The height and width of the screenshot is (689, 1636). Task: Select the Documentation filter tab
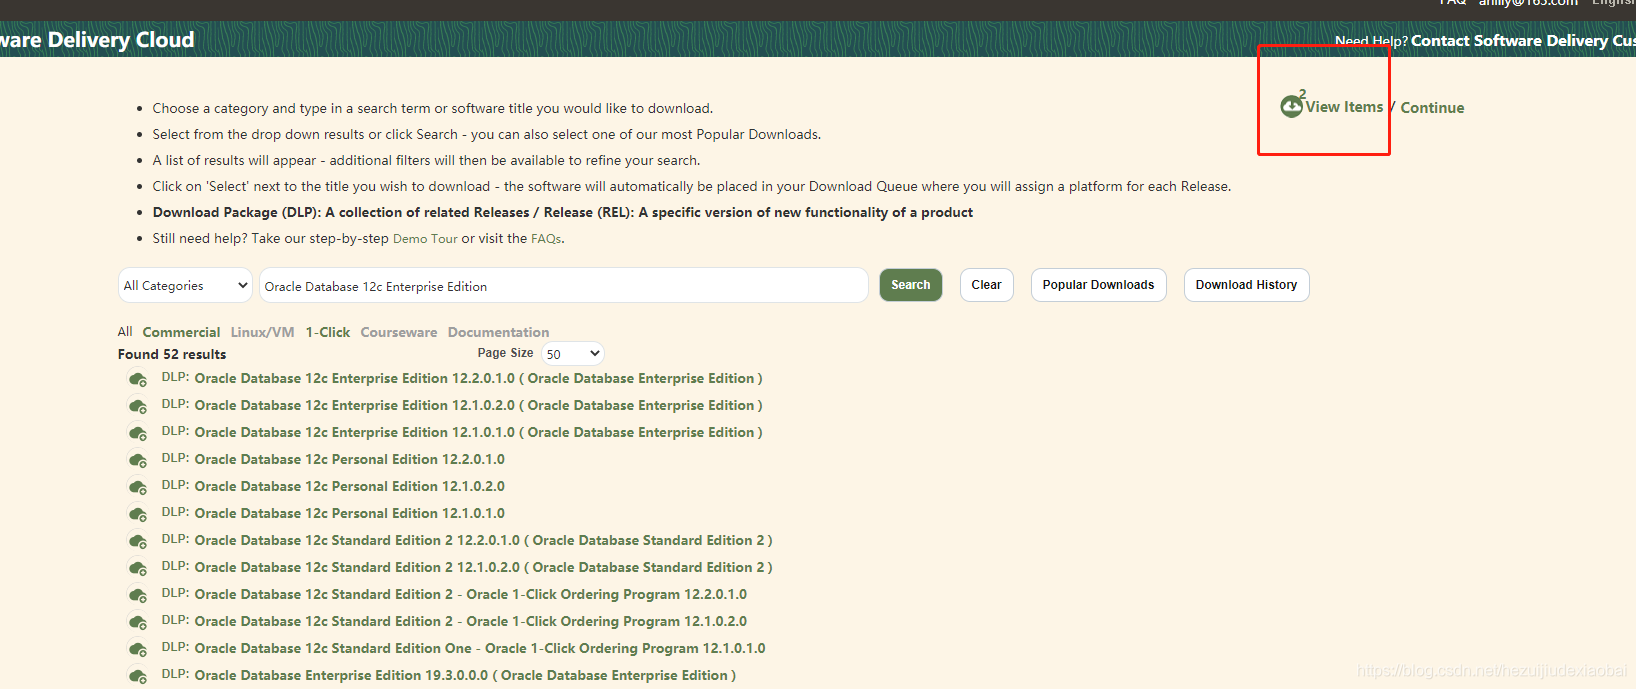[498, 332]
